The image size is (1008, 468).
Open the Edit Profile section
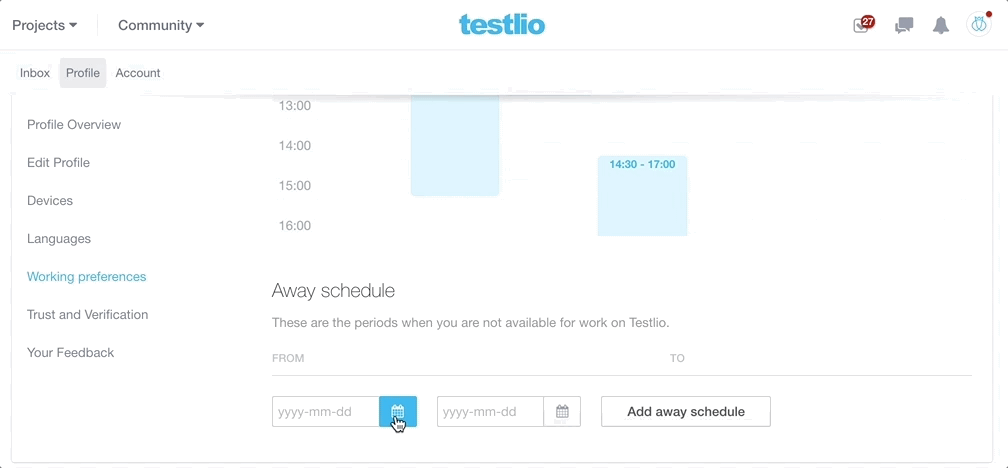(x=58, y=163)
